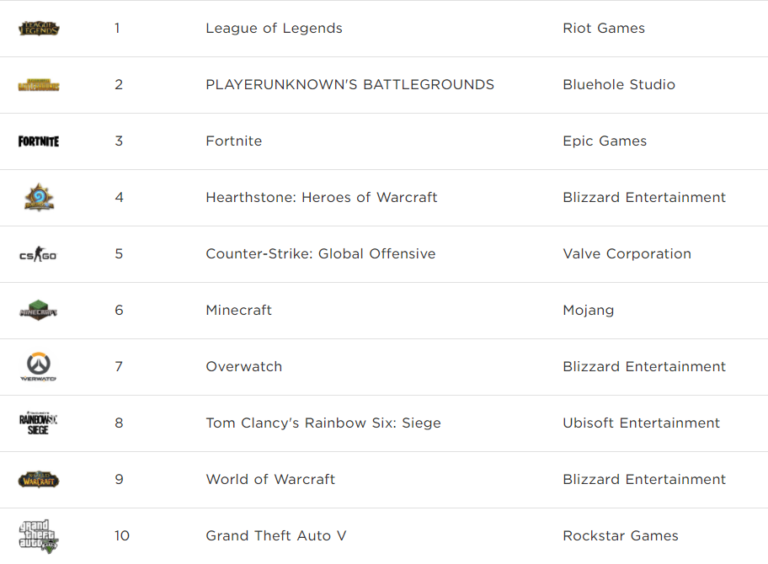
Task: Select the Mojang publisher name
Action: 589,310
